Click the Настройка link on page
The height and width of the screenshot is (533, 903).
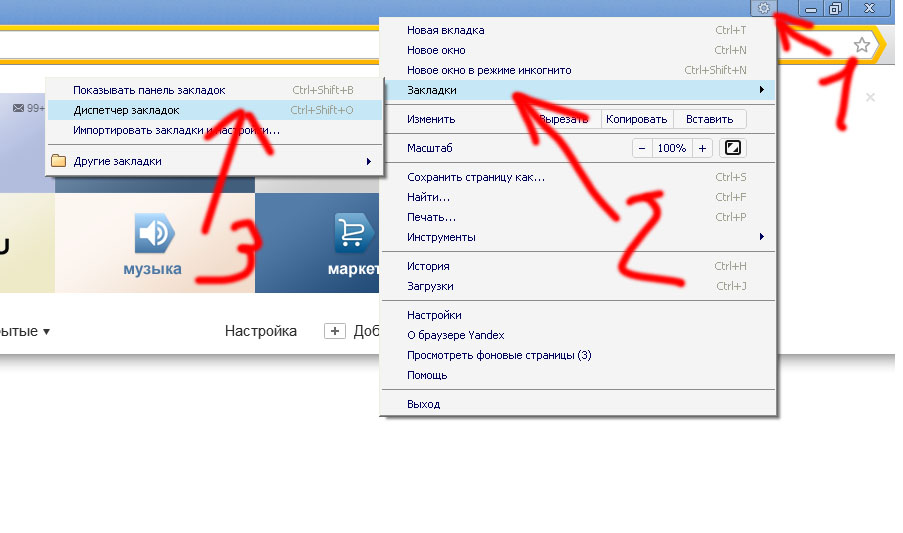point(260,331)
